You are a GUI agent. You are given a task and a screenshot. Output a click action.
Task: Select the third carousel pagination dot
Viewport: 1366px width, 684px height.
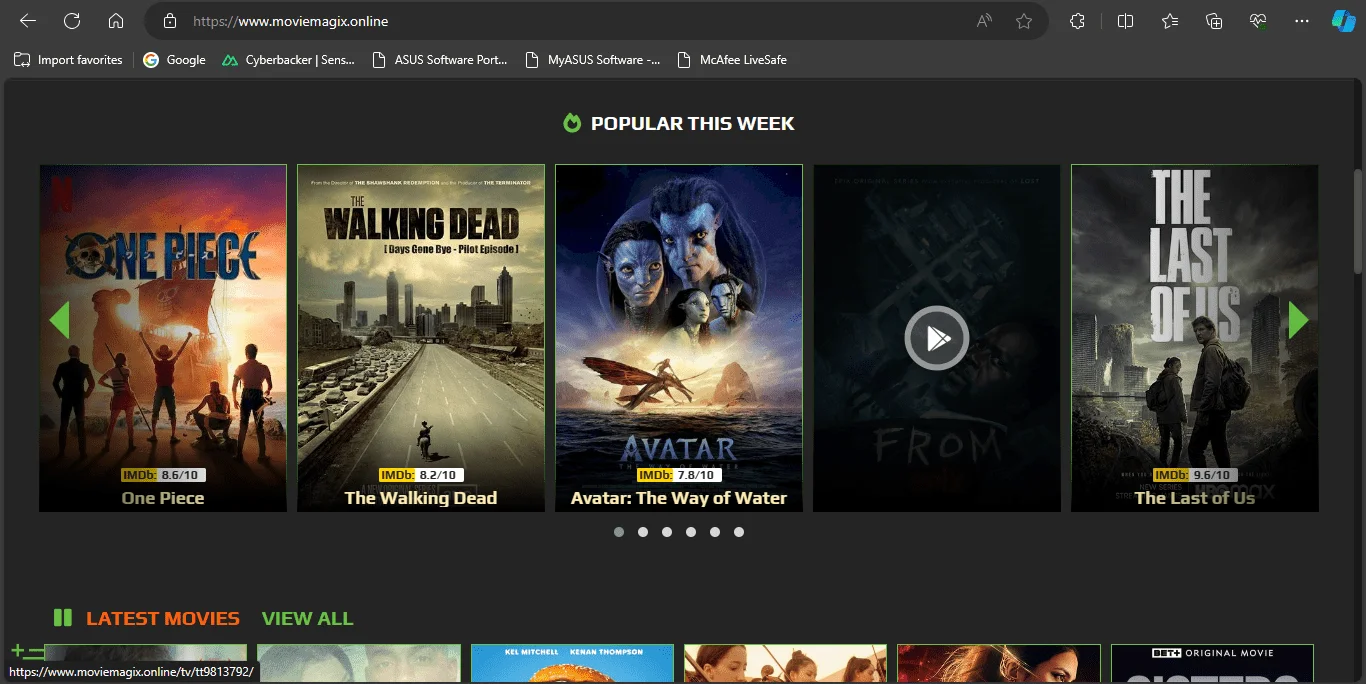667,532
